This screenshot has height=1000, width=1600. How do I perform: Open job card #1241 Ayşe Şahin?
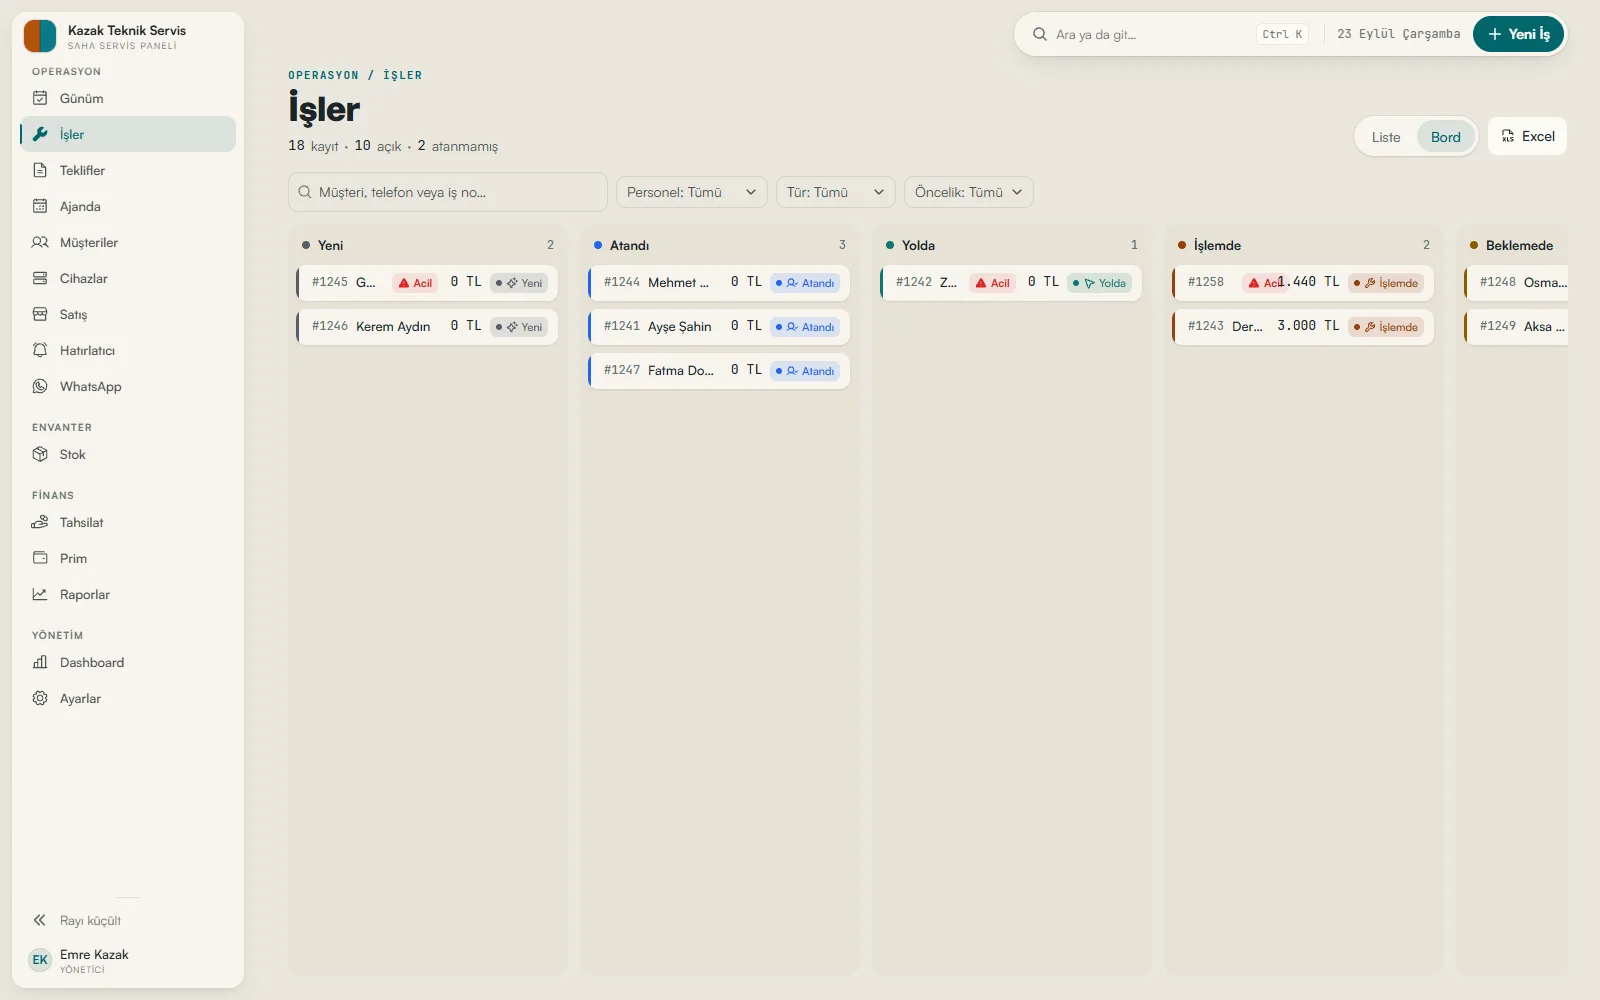click(719, 326)
